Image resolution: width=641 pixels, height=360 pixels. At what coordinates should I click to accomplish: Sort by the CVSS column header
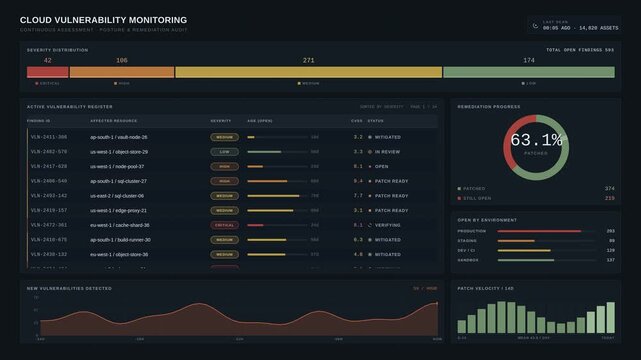coord(356,121)
